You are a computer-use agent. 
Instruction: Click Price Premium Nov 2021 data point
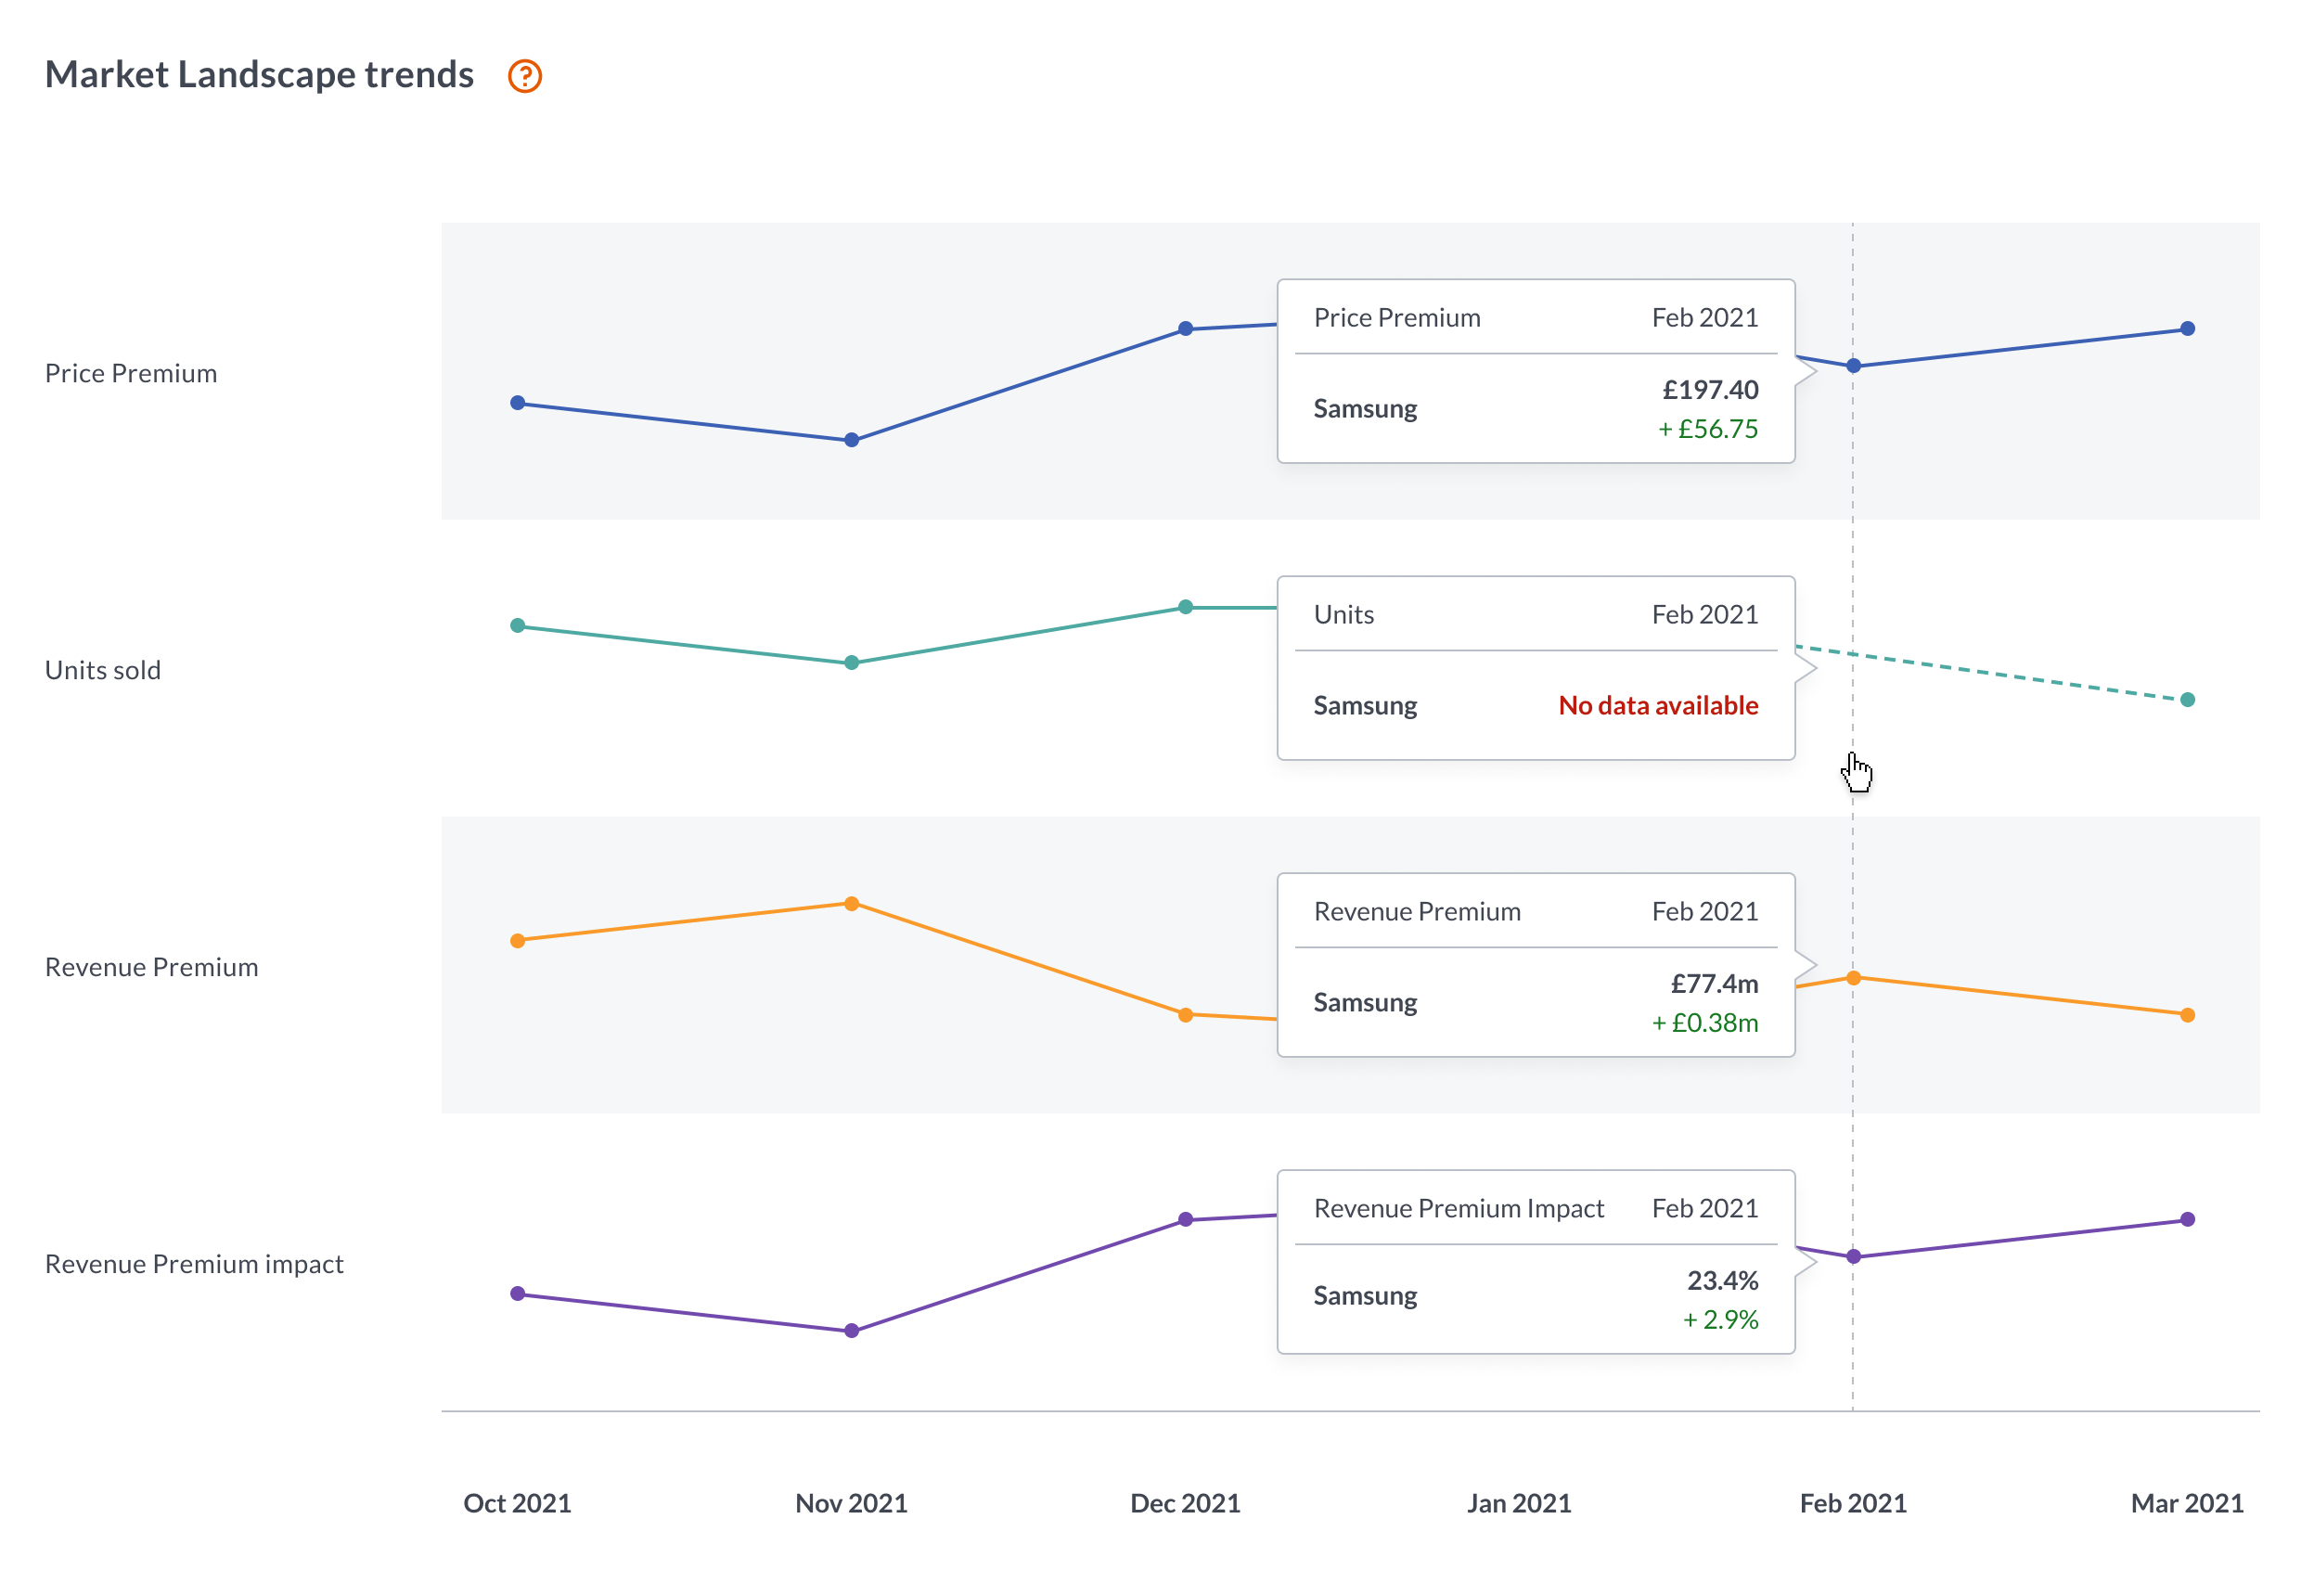852,440
